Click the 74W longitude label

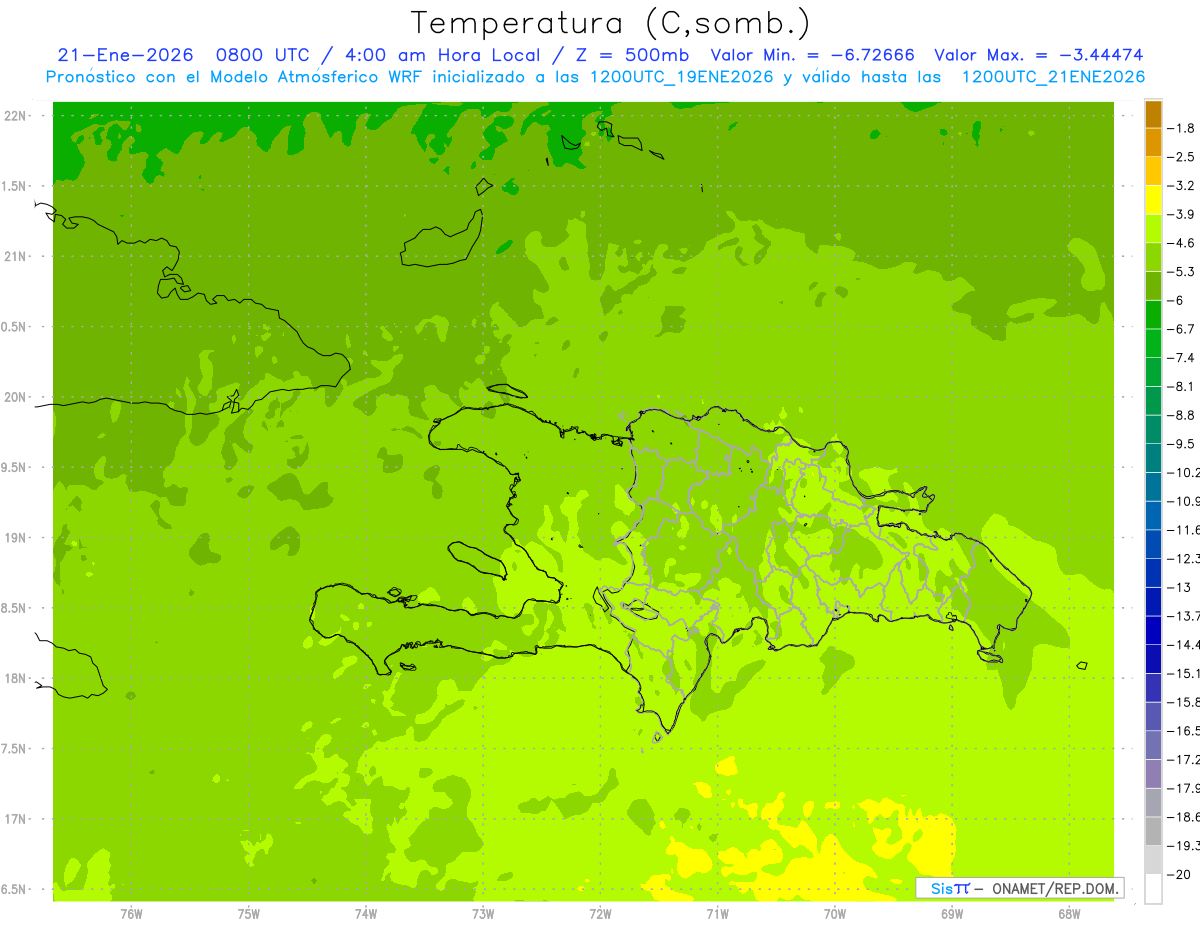tap(366, 913)
